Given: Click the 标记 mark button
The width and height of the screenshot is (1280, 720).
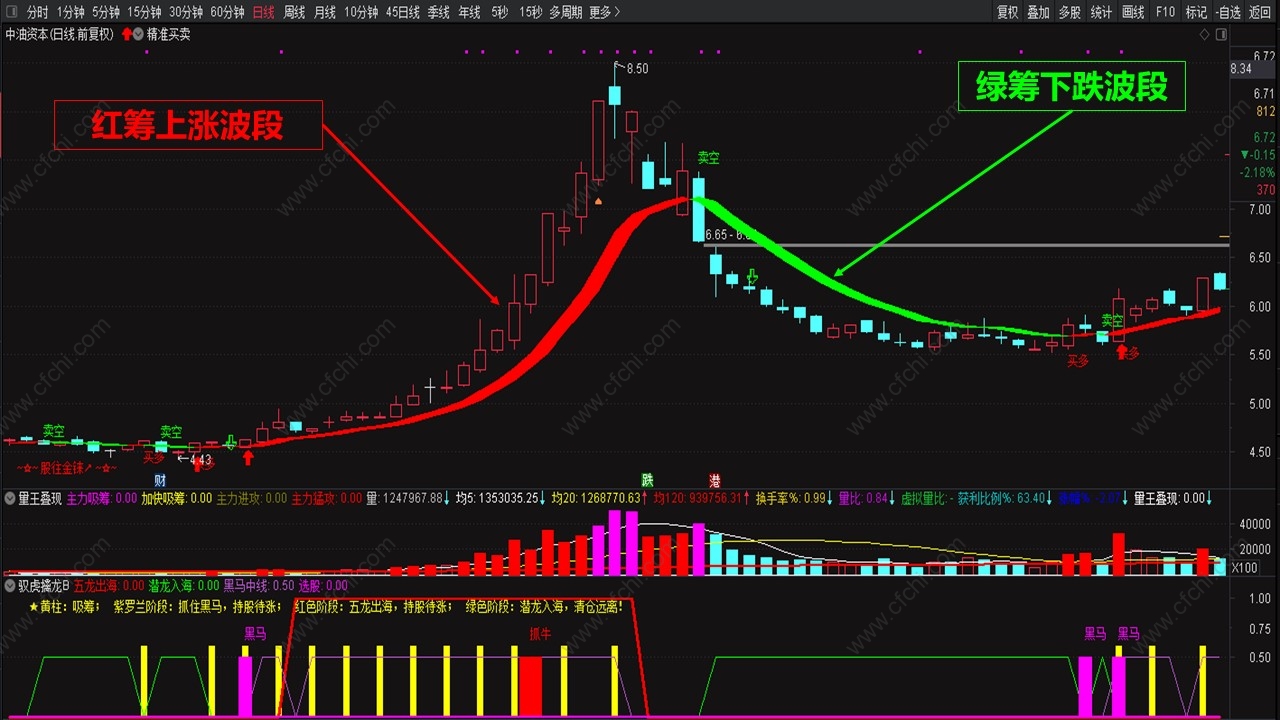Looking at the screenshot, I should [1196, 12].
